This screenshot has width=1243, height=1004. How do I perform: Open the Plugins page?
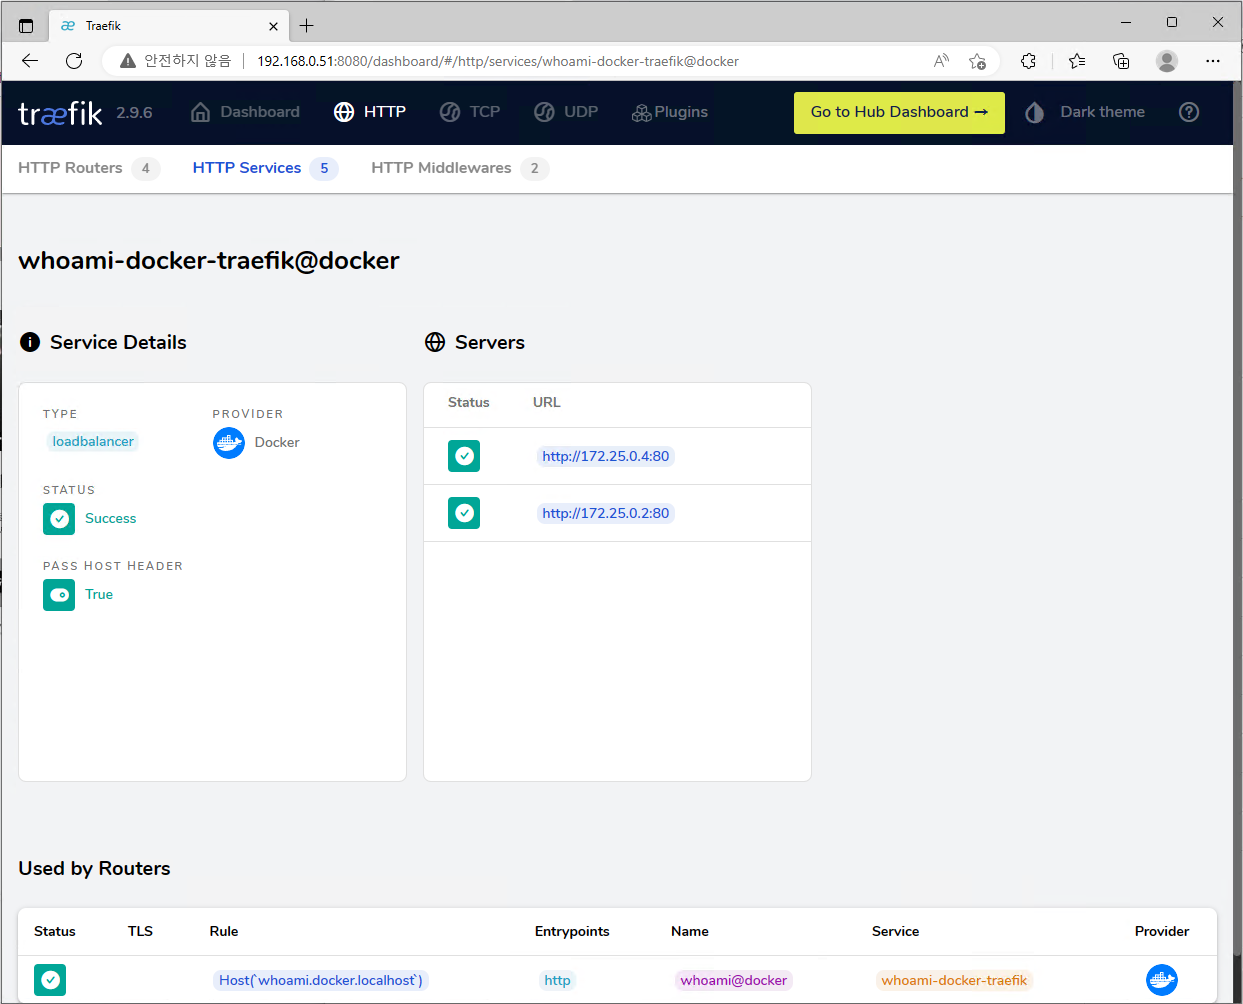tap(670, 112)
